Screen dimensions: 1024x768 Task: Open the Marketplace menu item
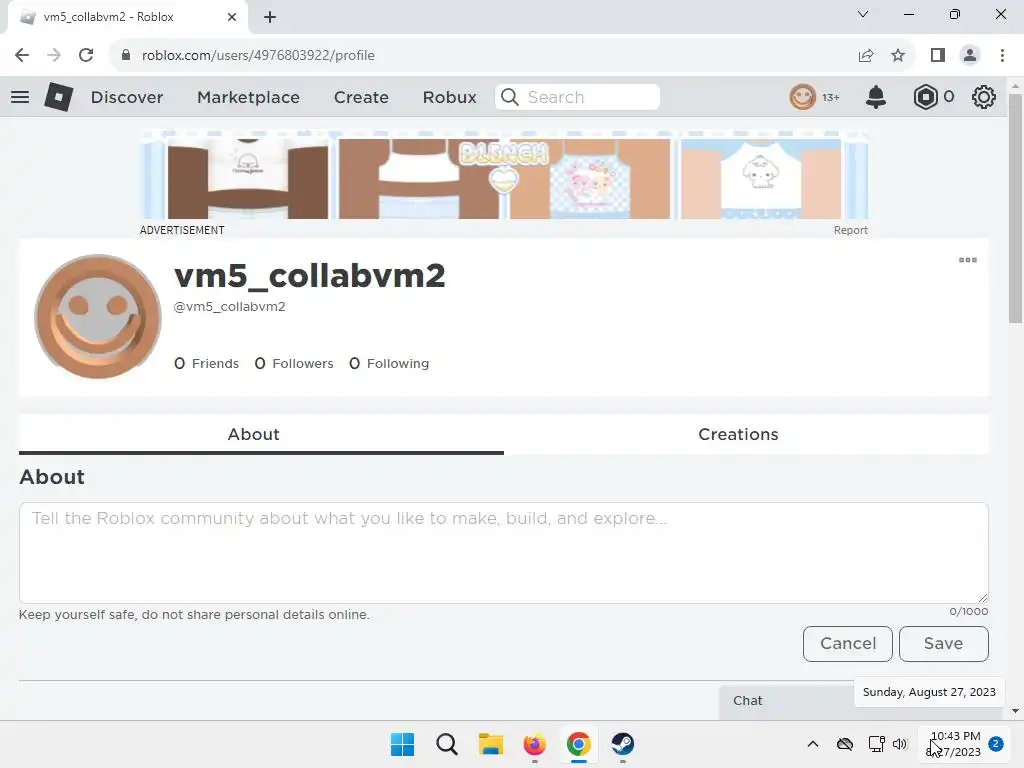(x=248, y=97)
